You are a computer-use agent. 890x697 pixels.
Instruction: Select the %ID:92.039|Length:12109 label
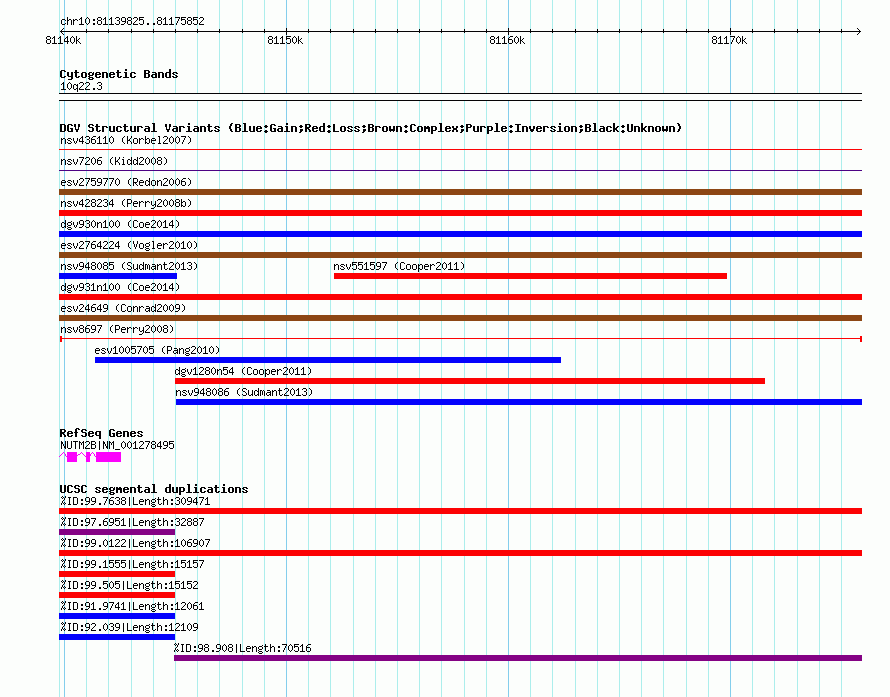pos(129,628)
